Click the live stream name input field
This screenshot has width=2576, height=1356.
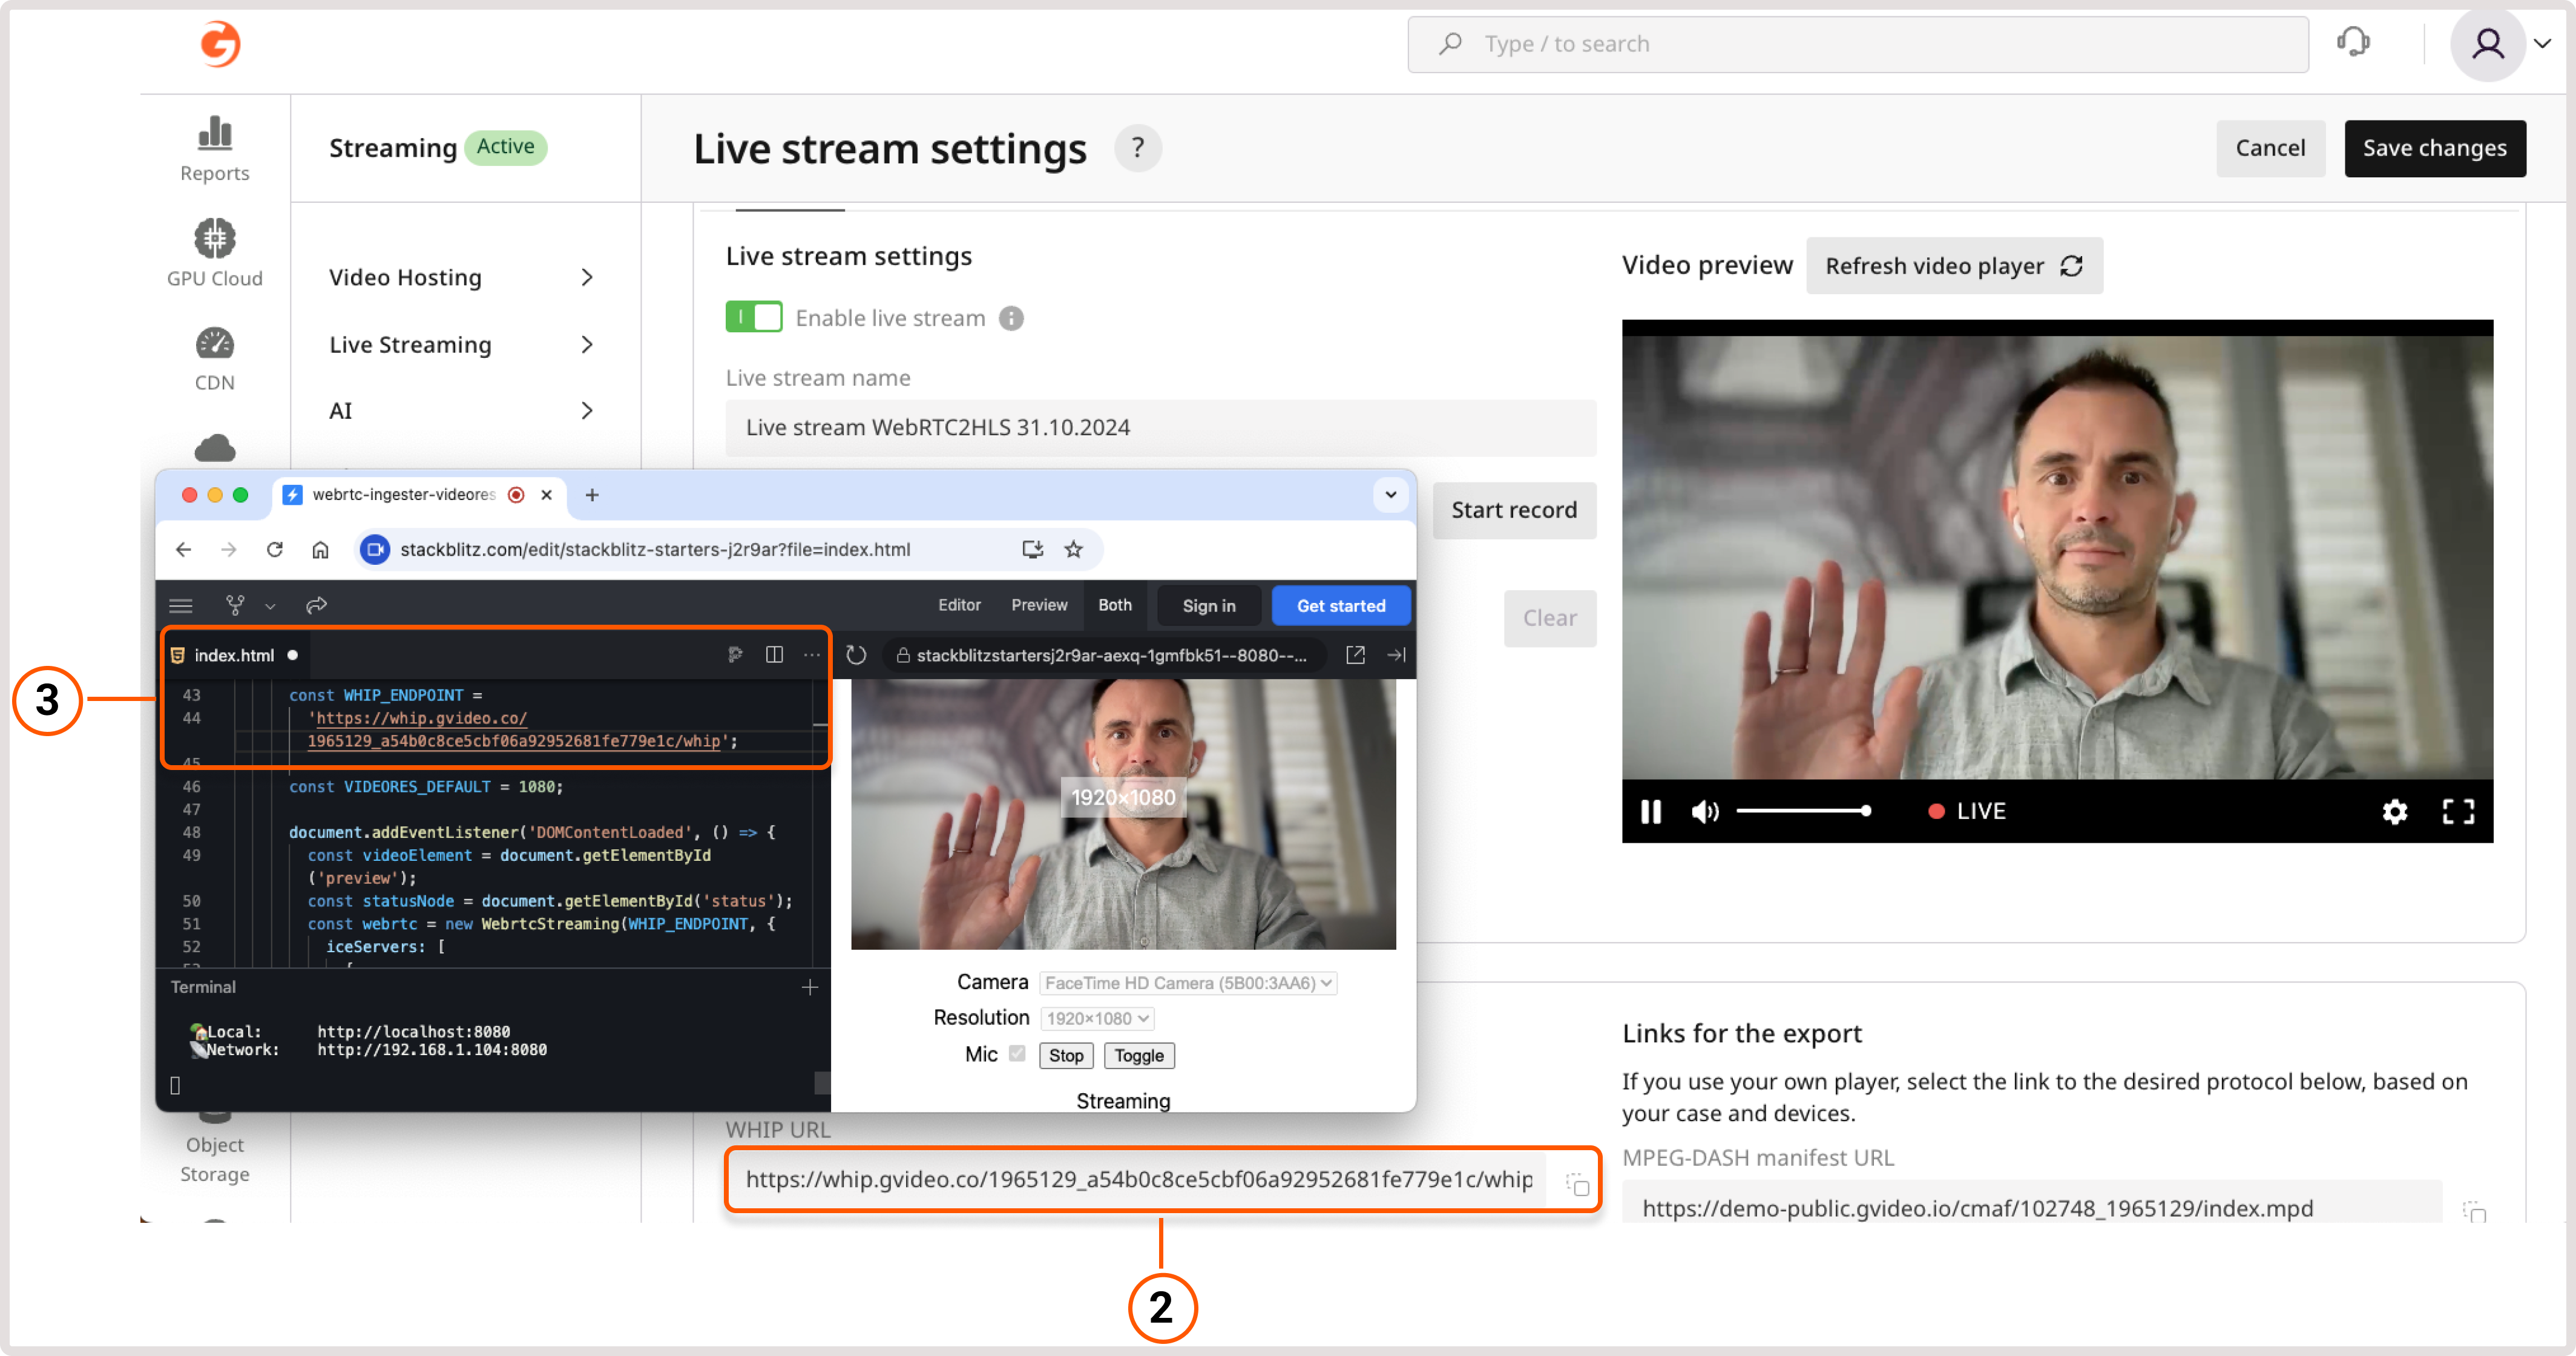click(x=1159, y=427)
